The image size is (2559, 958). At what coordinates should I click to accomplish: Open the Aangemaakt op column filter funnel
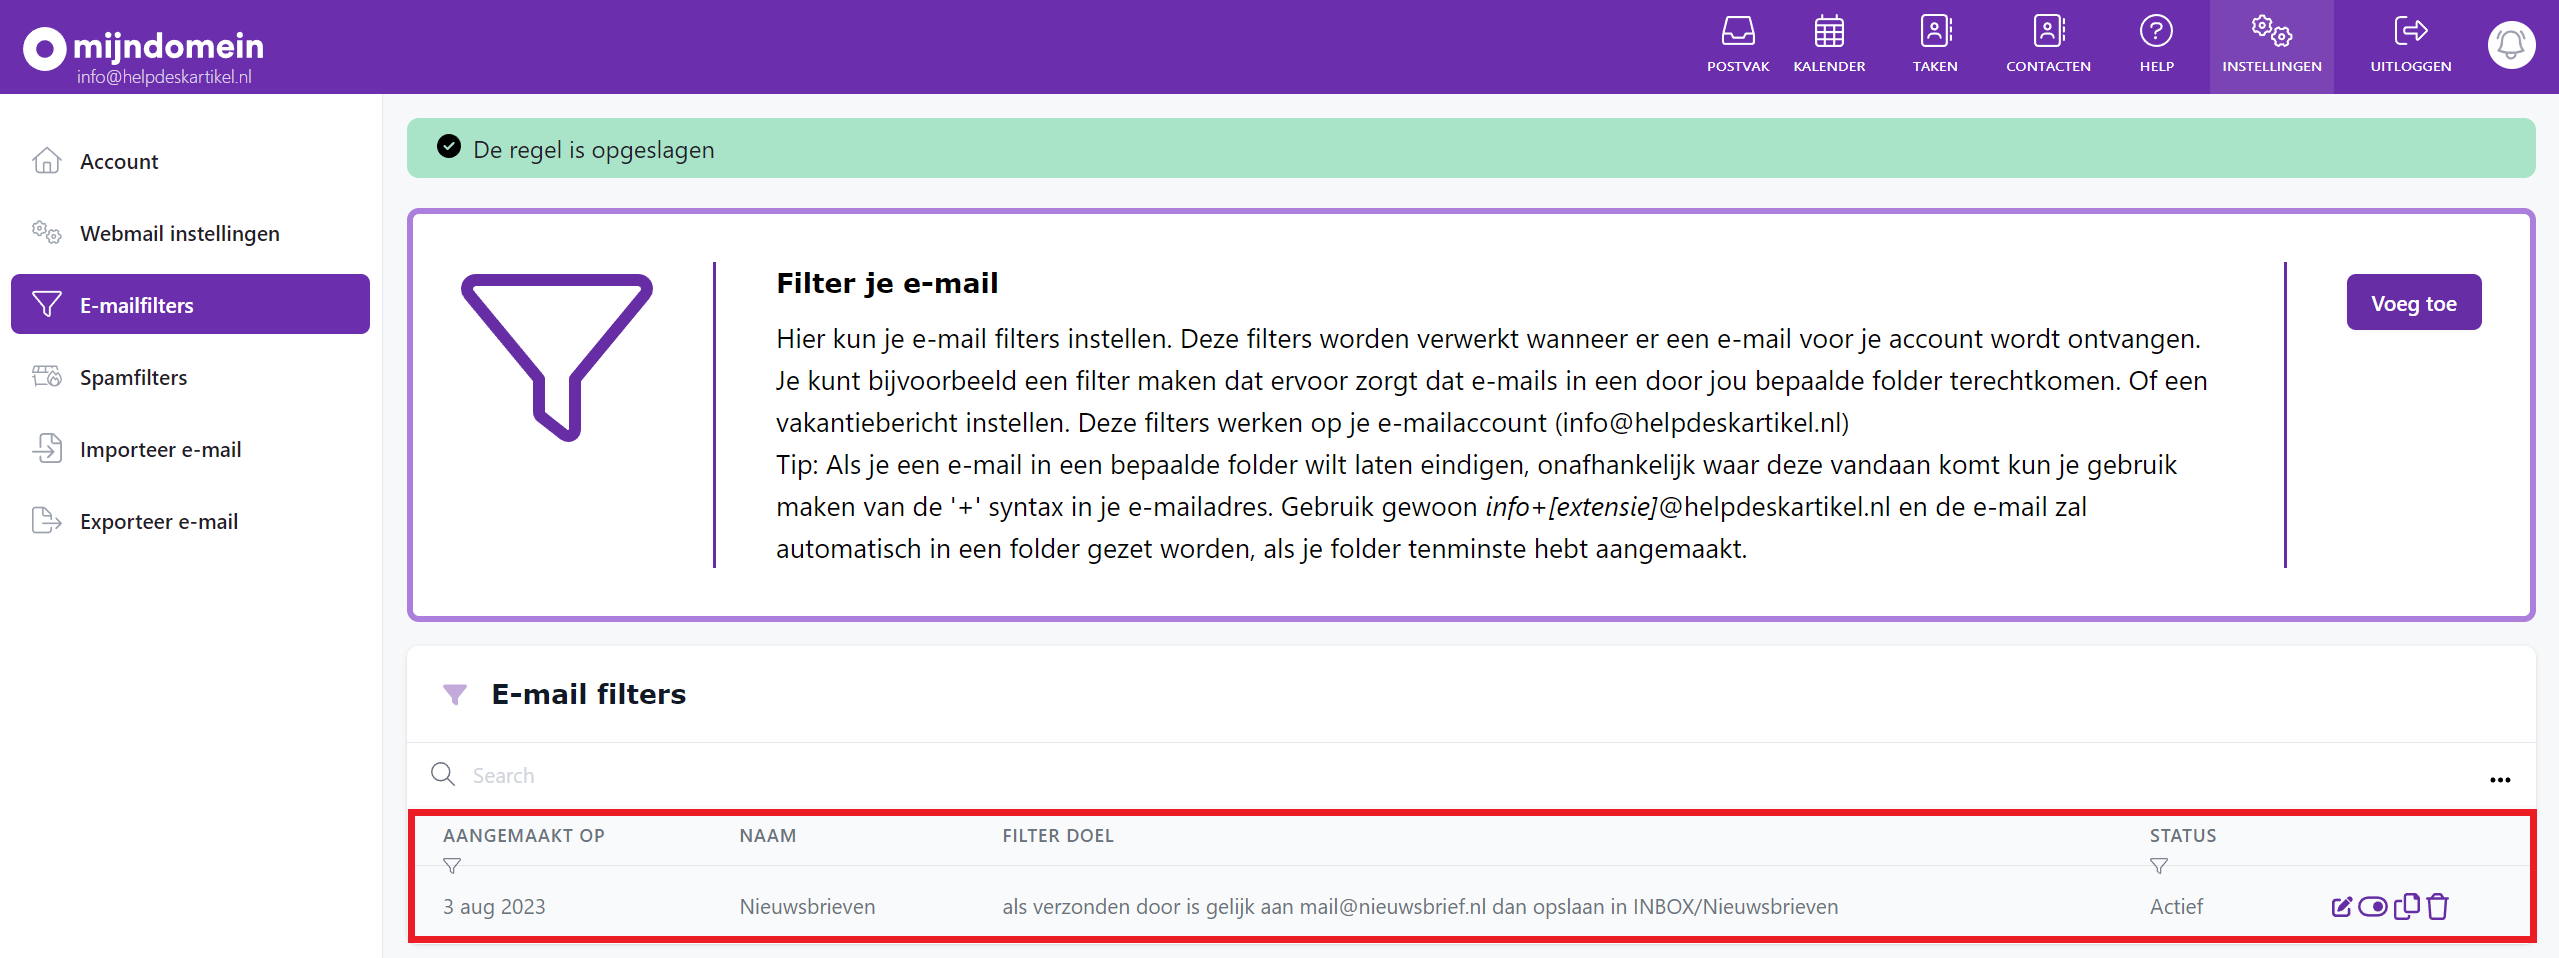click(x=453, y=866)
